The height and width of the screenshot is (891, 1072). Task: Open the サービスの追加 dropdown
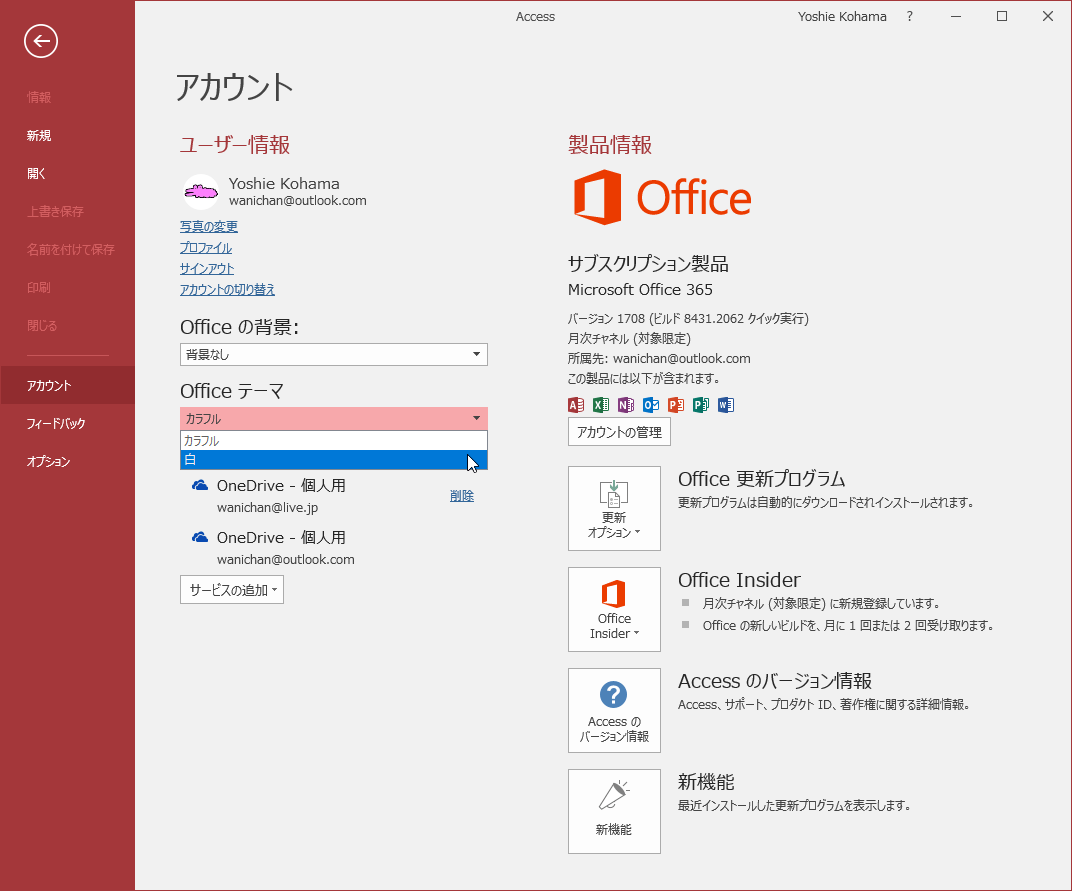[x=232, y=589]
